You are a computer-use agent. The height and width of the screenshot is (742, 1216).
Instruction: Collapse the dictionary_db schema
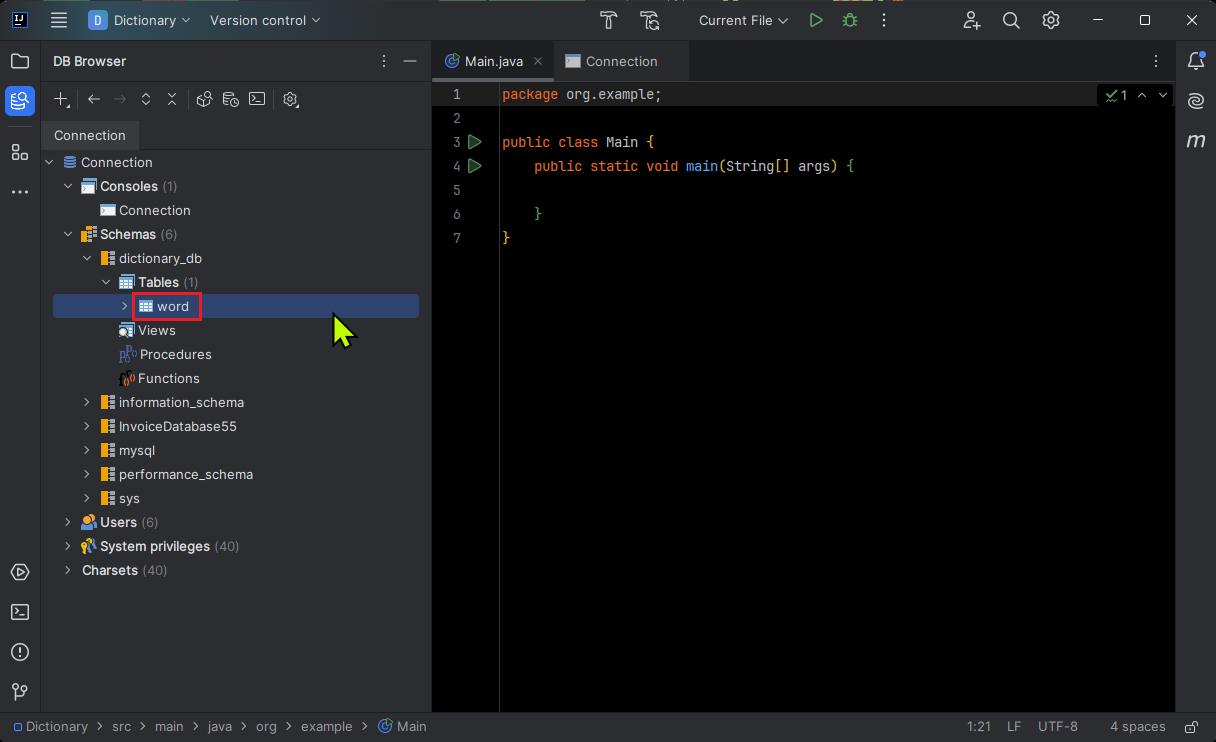click(87, 258)
